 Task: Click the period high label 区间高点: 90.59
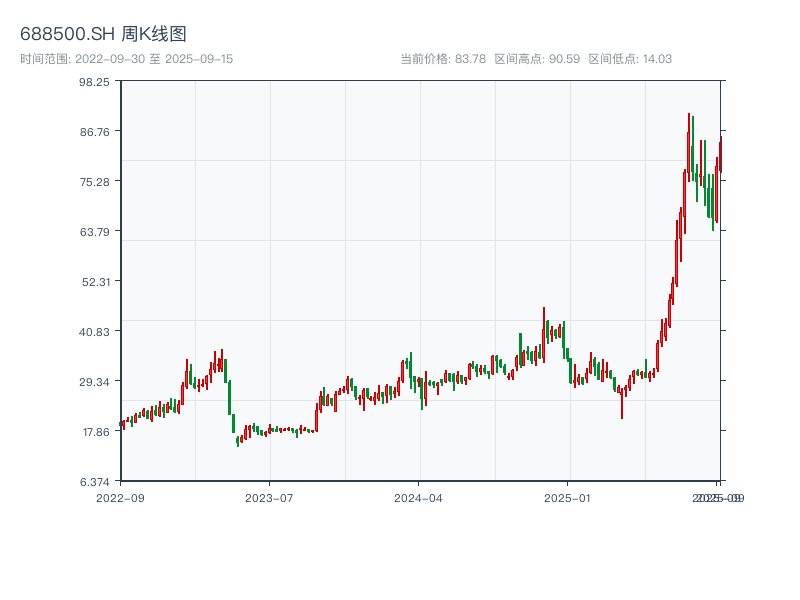pyautogui.click(x=537, y=59)
